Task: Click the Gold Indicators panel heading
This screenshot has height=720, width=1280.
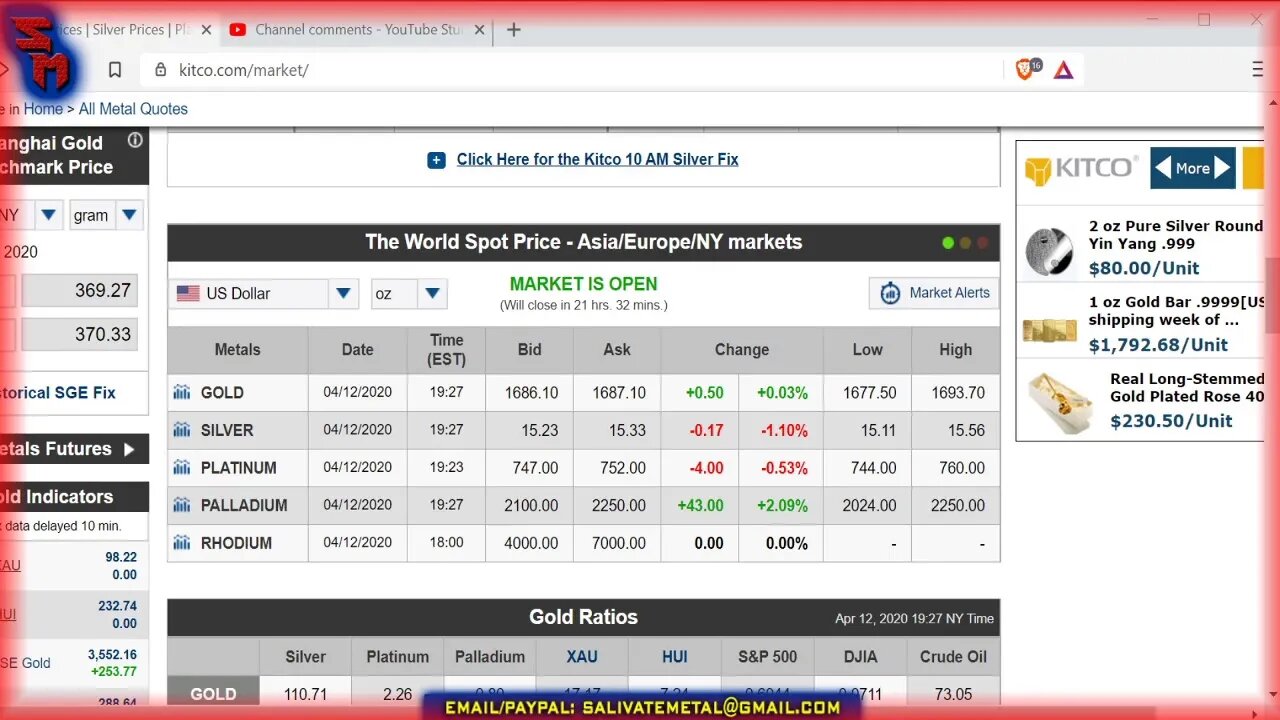Action: 74,497
